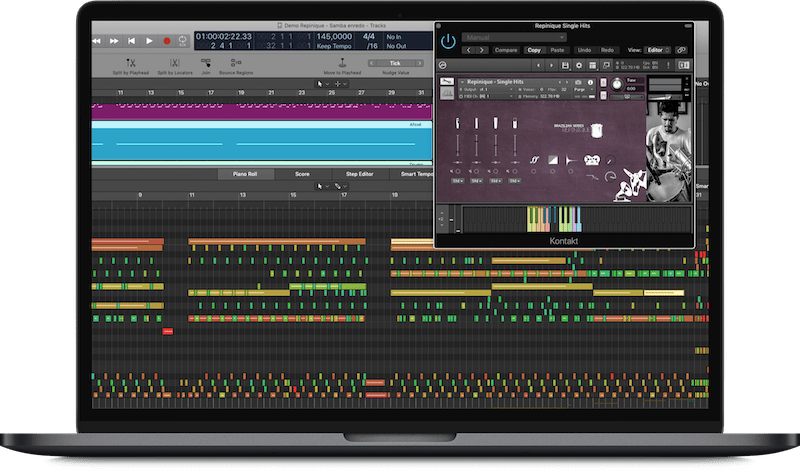This screenshot has height=471, width=800.
Task: Click the Move to Playhead icon
Action: (x=342, y=63)
